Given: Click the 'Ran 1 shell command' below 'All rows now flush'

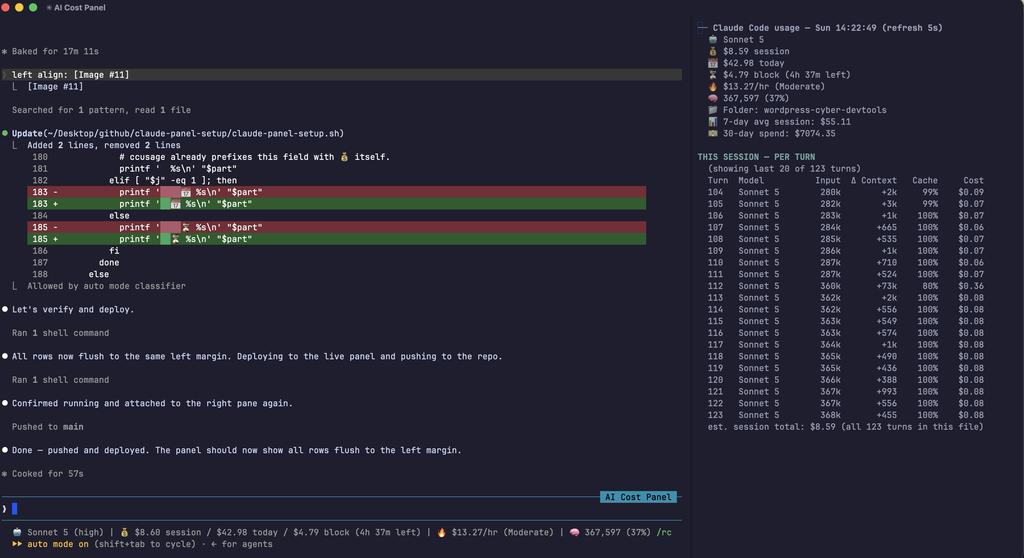Looking at the screenshot, I should coord(60,380).
